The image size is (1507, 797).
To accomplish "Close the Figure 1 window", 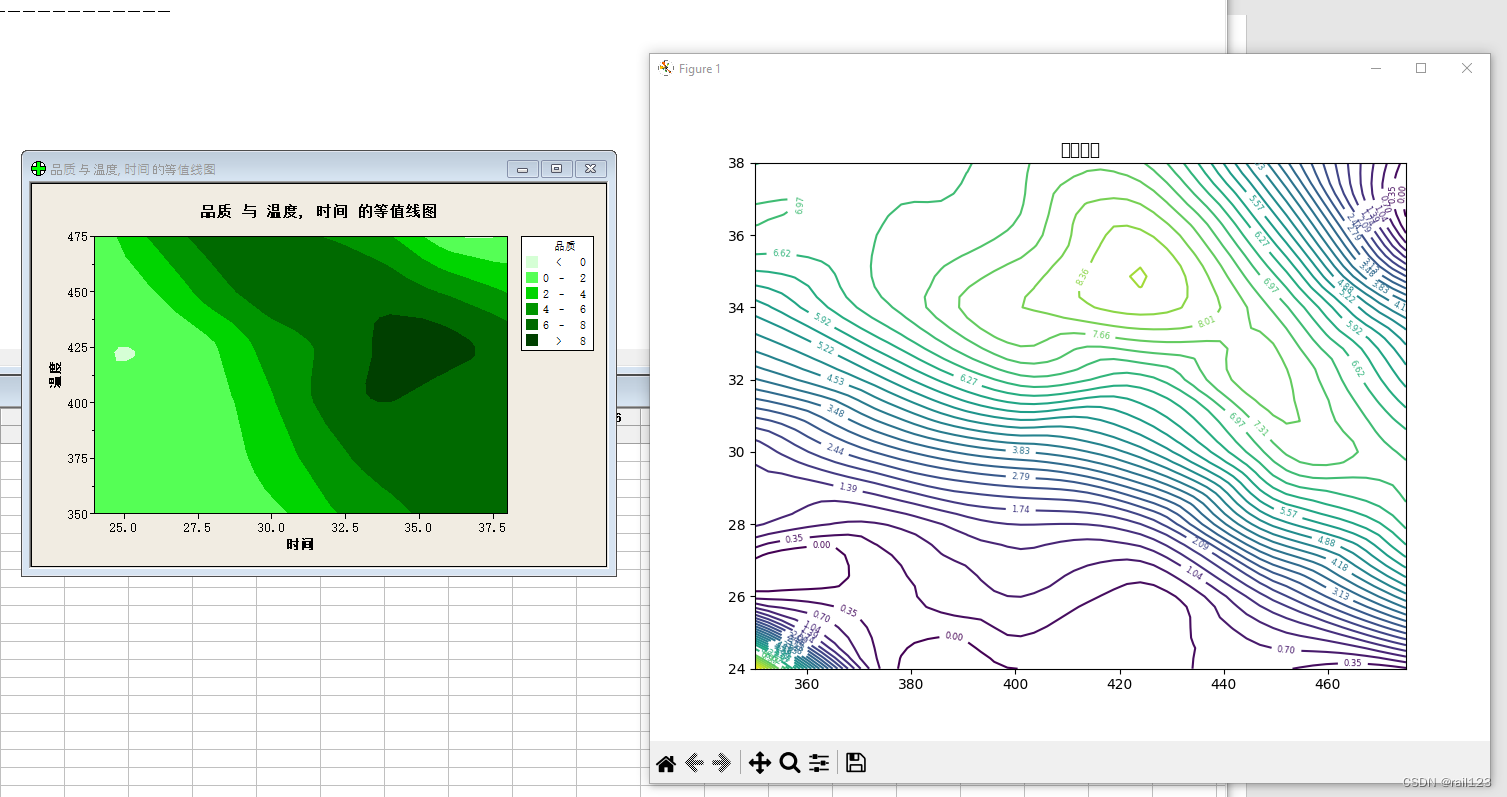I will click(x=1466, y=68).
